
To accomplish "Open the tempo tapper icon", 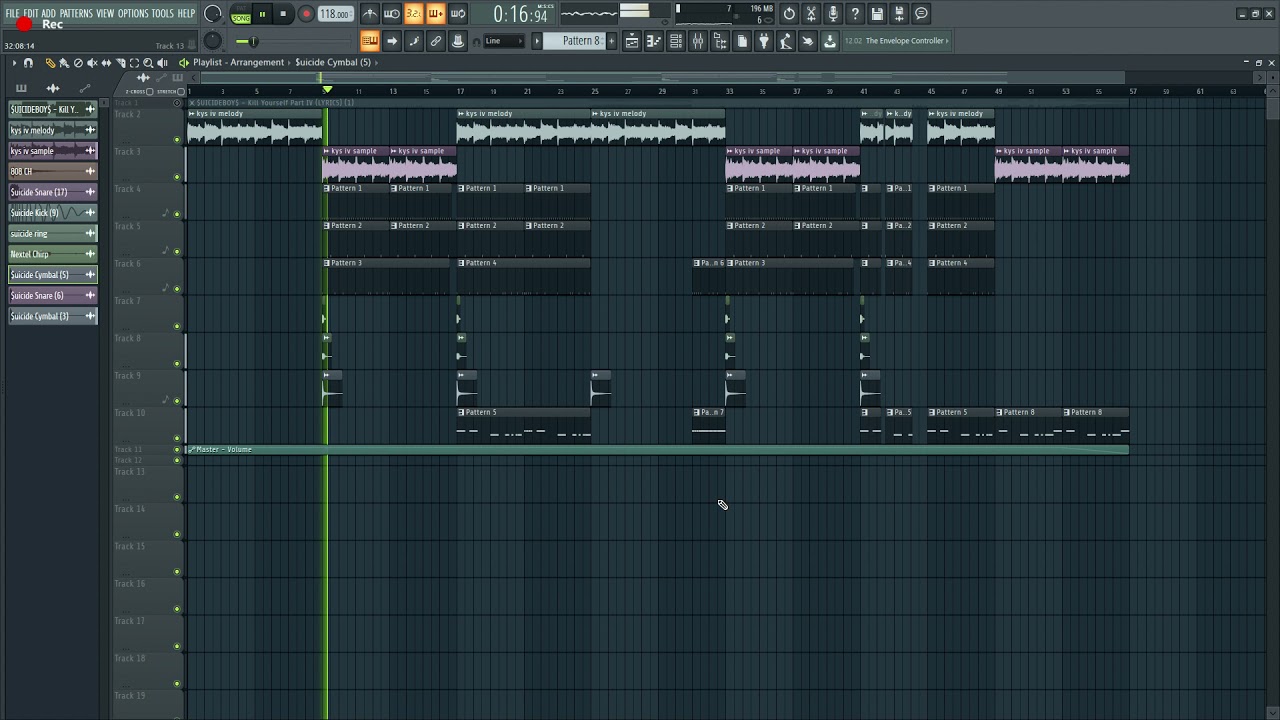I will coord(786,41).
